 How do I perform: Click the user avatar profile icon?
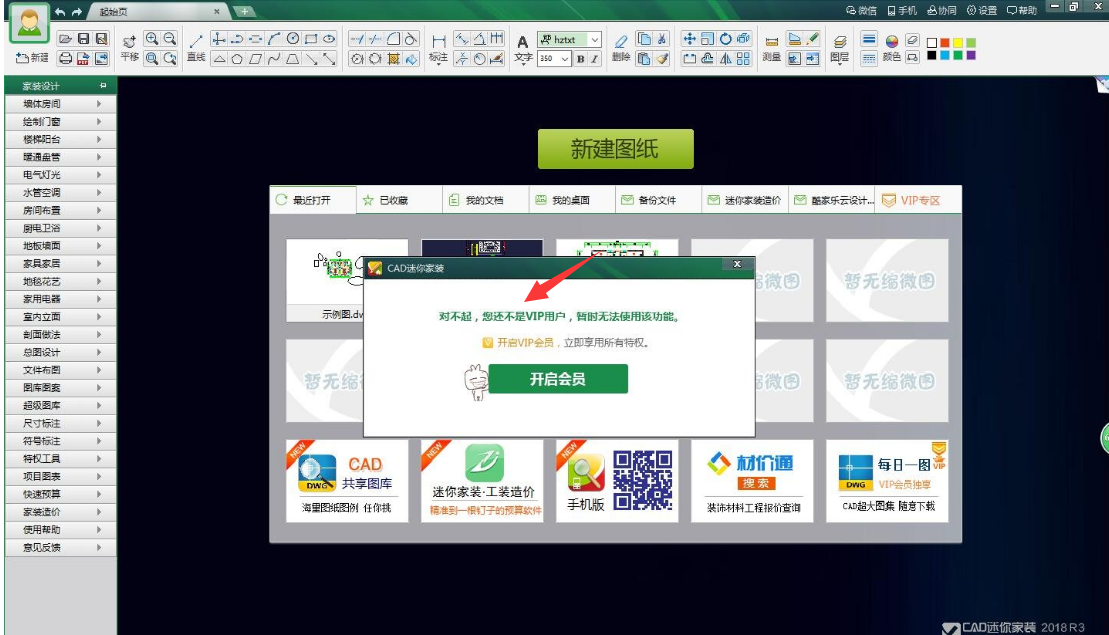point(30,23)
